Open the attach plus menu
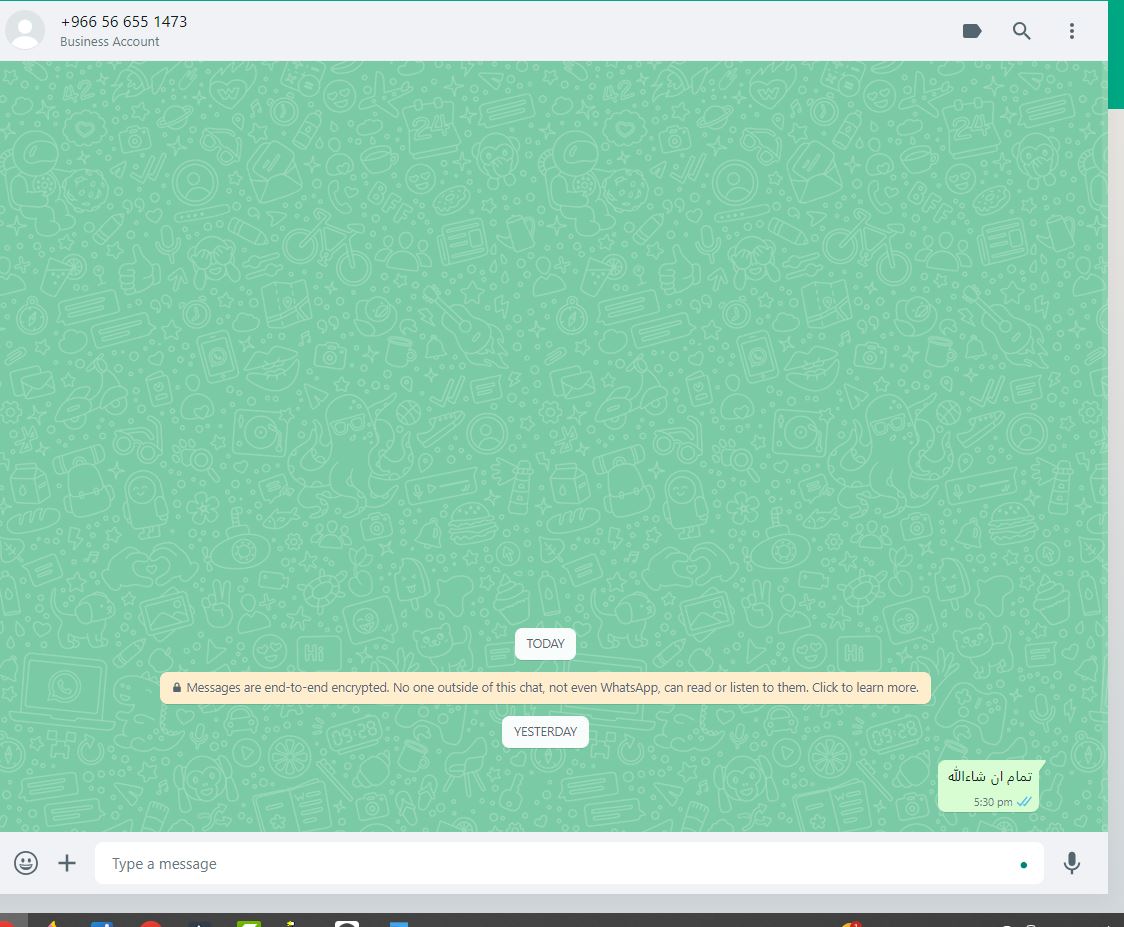 point(67,862)
